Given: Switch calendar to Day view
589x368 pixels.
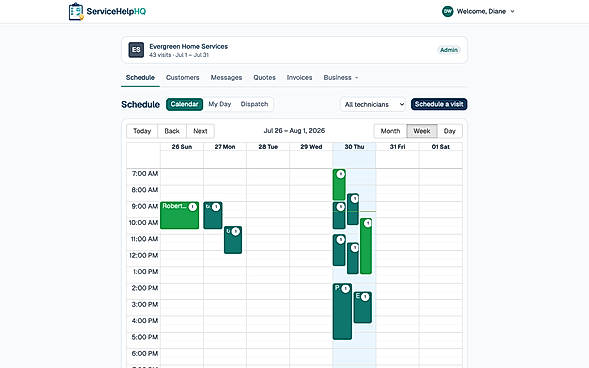Looking at the screenshot, I should pyautogui.click(x=450, y=131).
